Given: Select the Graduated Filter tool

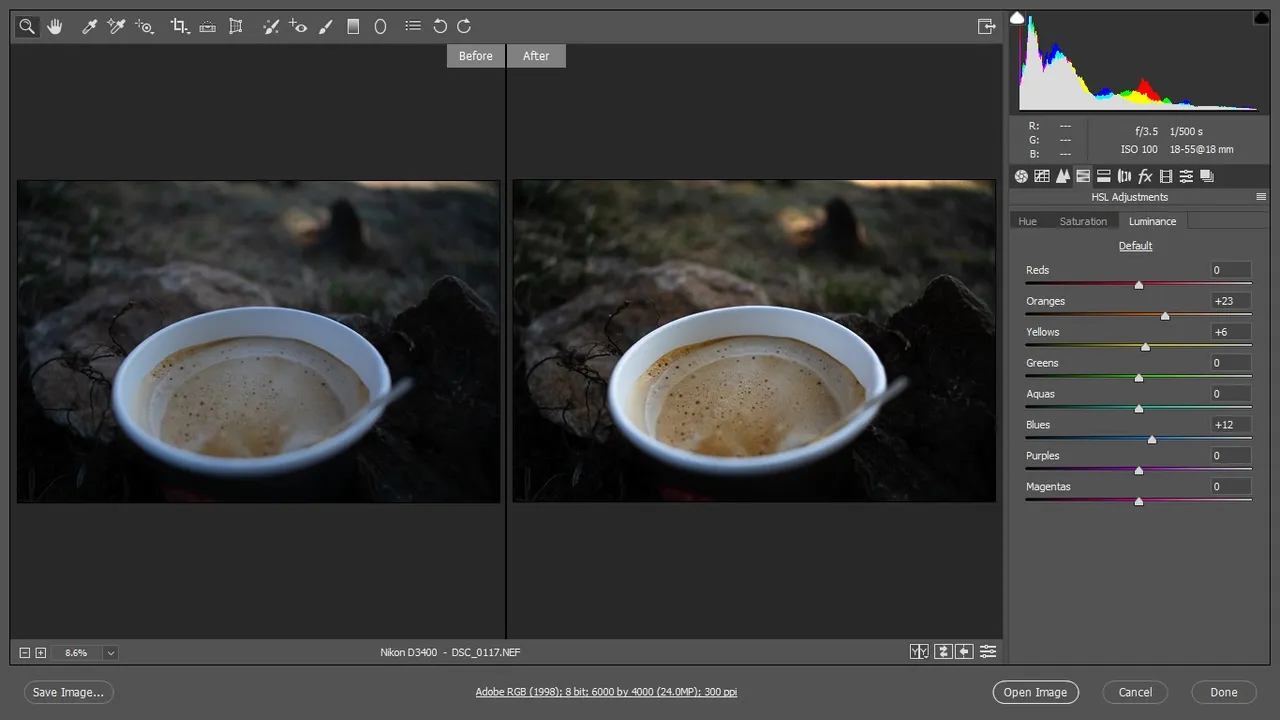Looking at the screenshot, I should pos(353,27).
